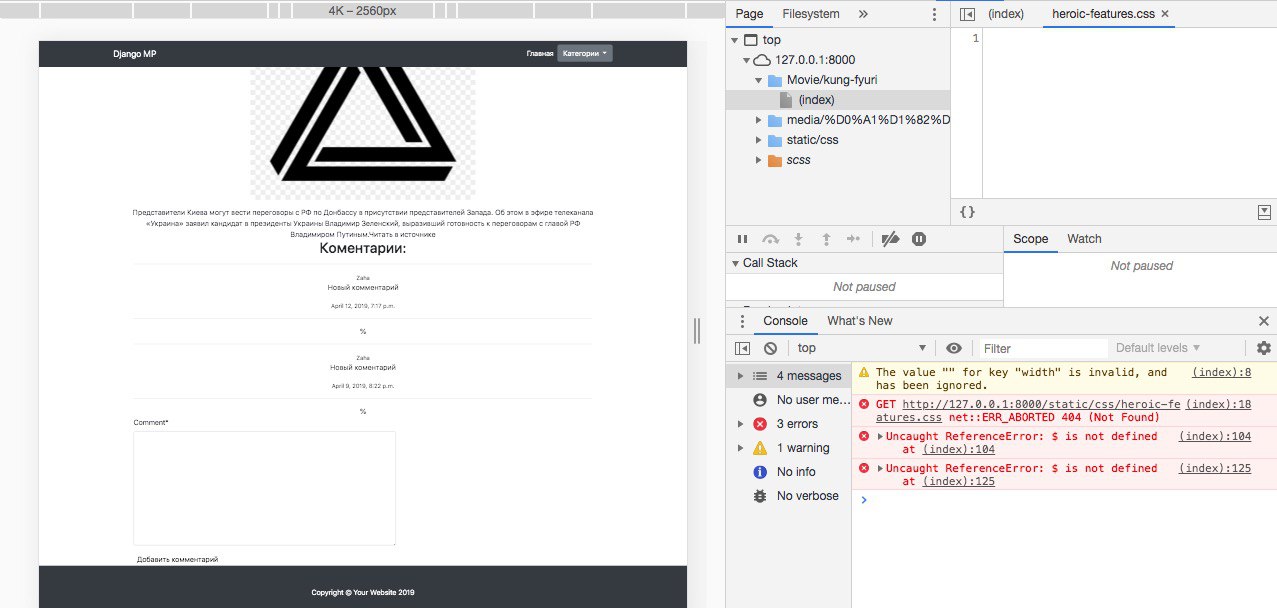Select the Page tab in navigator
Screen dimensions: 1277x608
[749, 14]
